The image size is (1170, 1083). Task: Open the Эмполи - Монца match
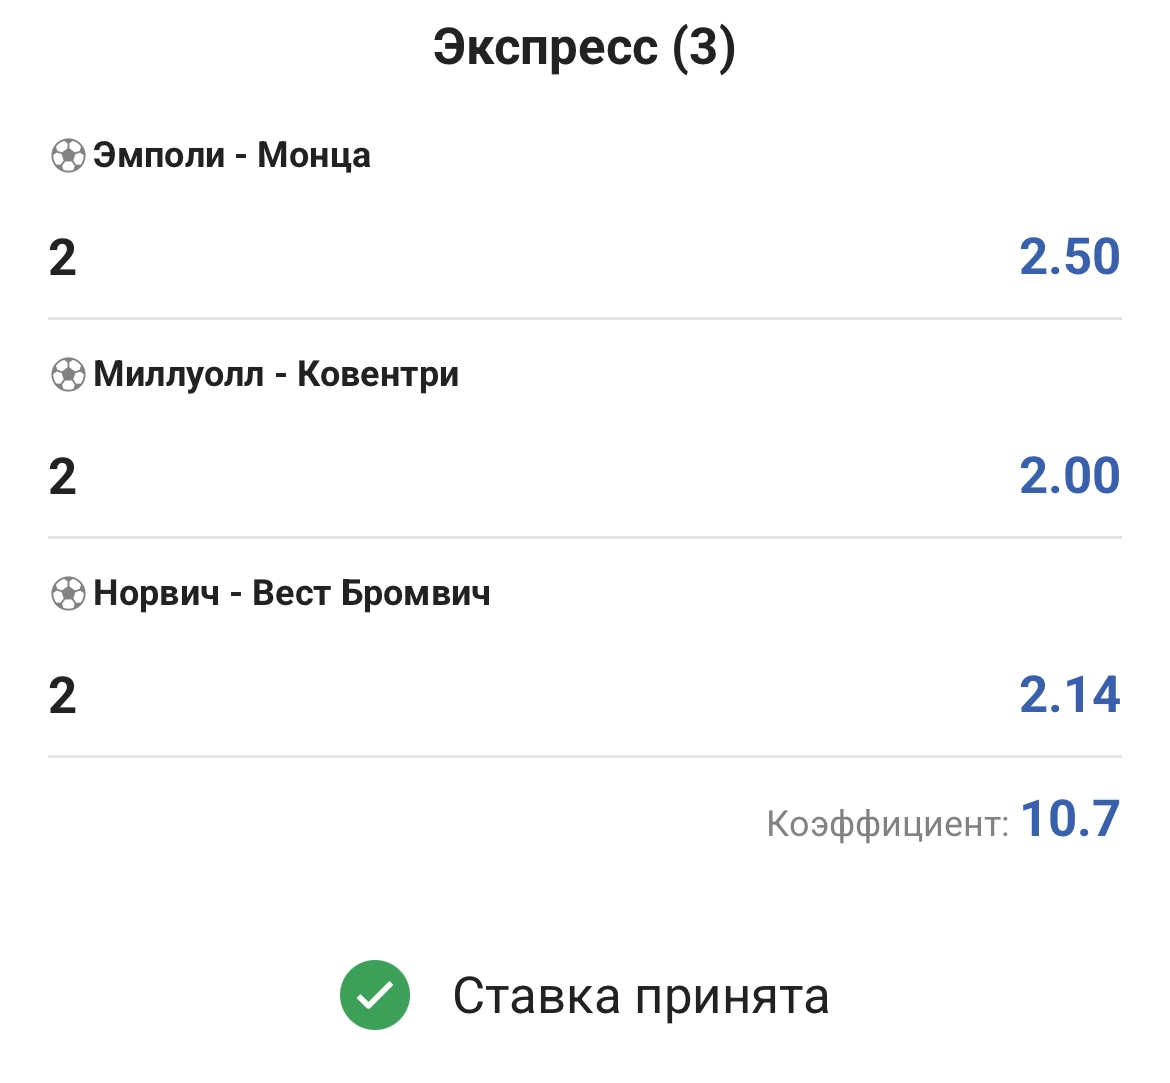click(x=231, y=156)
